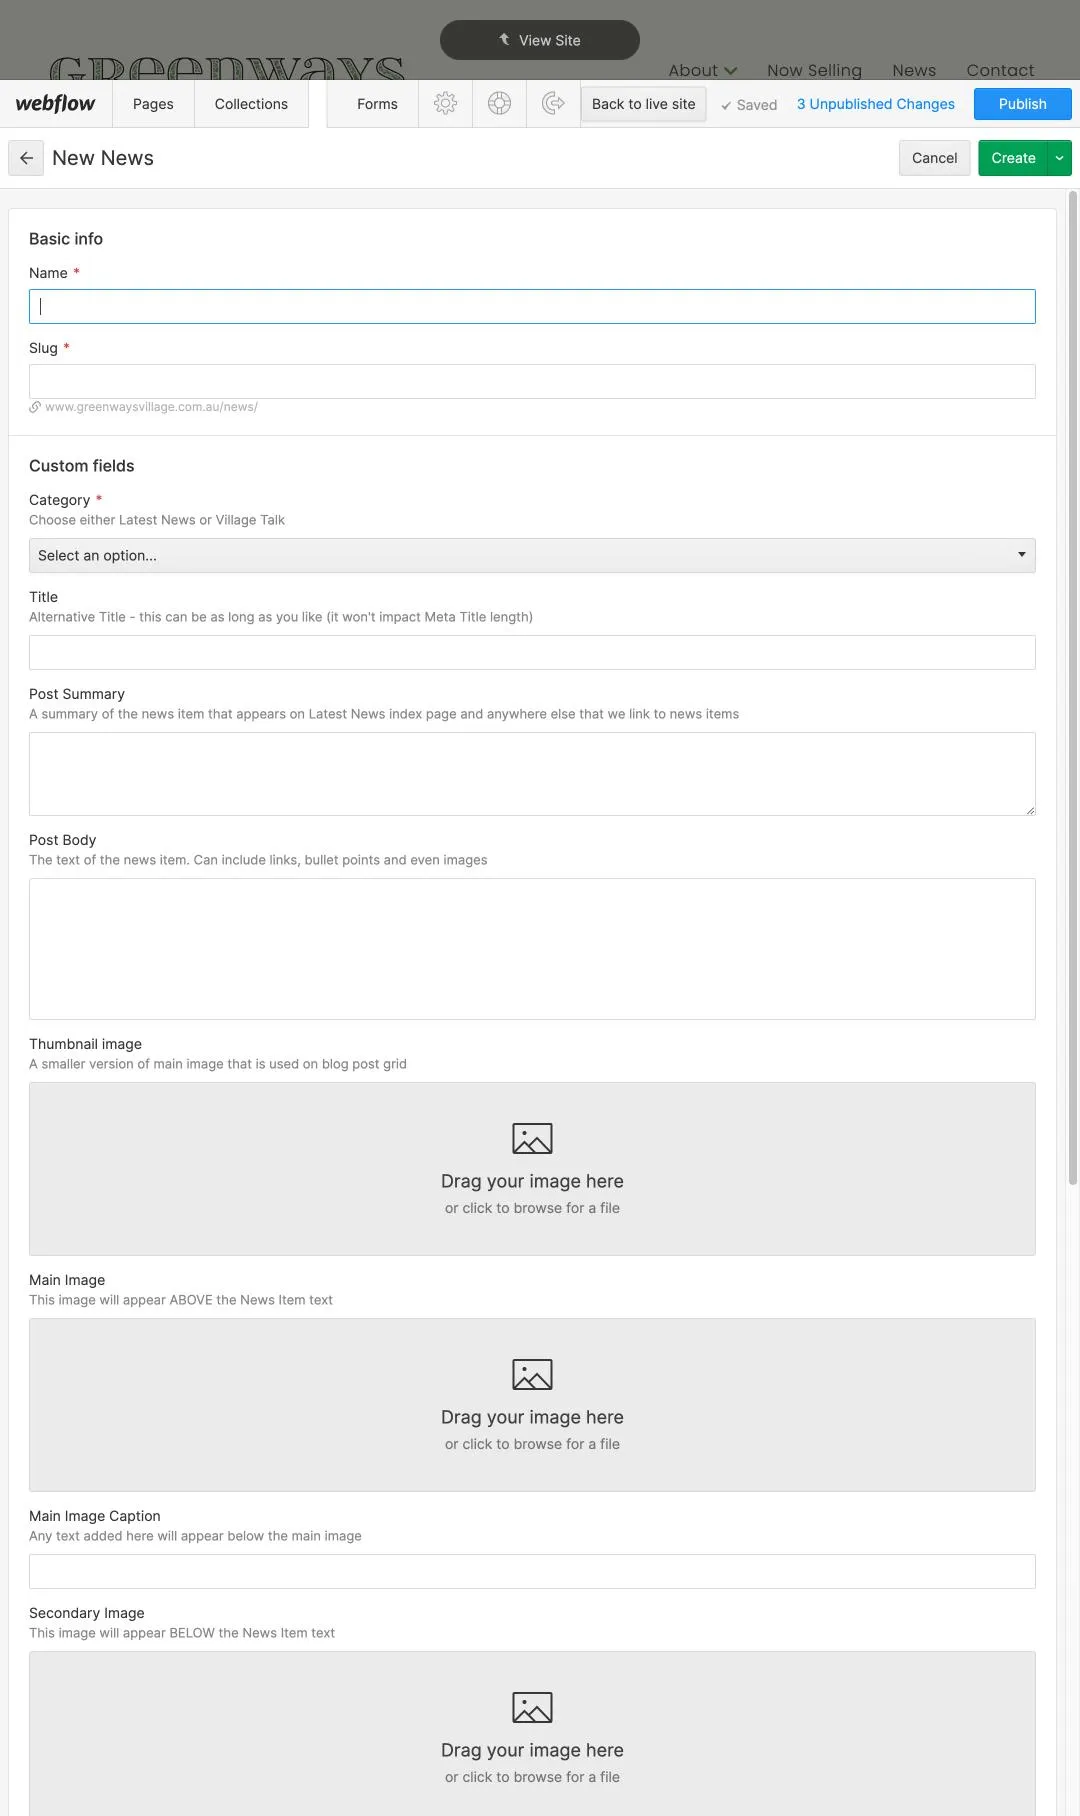
Task: Open the site settings gear icon
Action: pos(445,103)
